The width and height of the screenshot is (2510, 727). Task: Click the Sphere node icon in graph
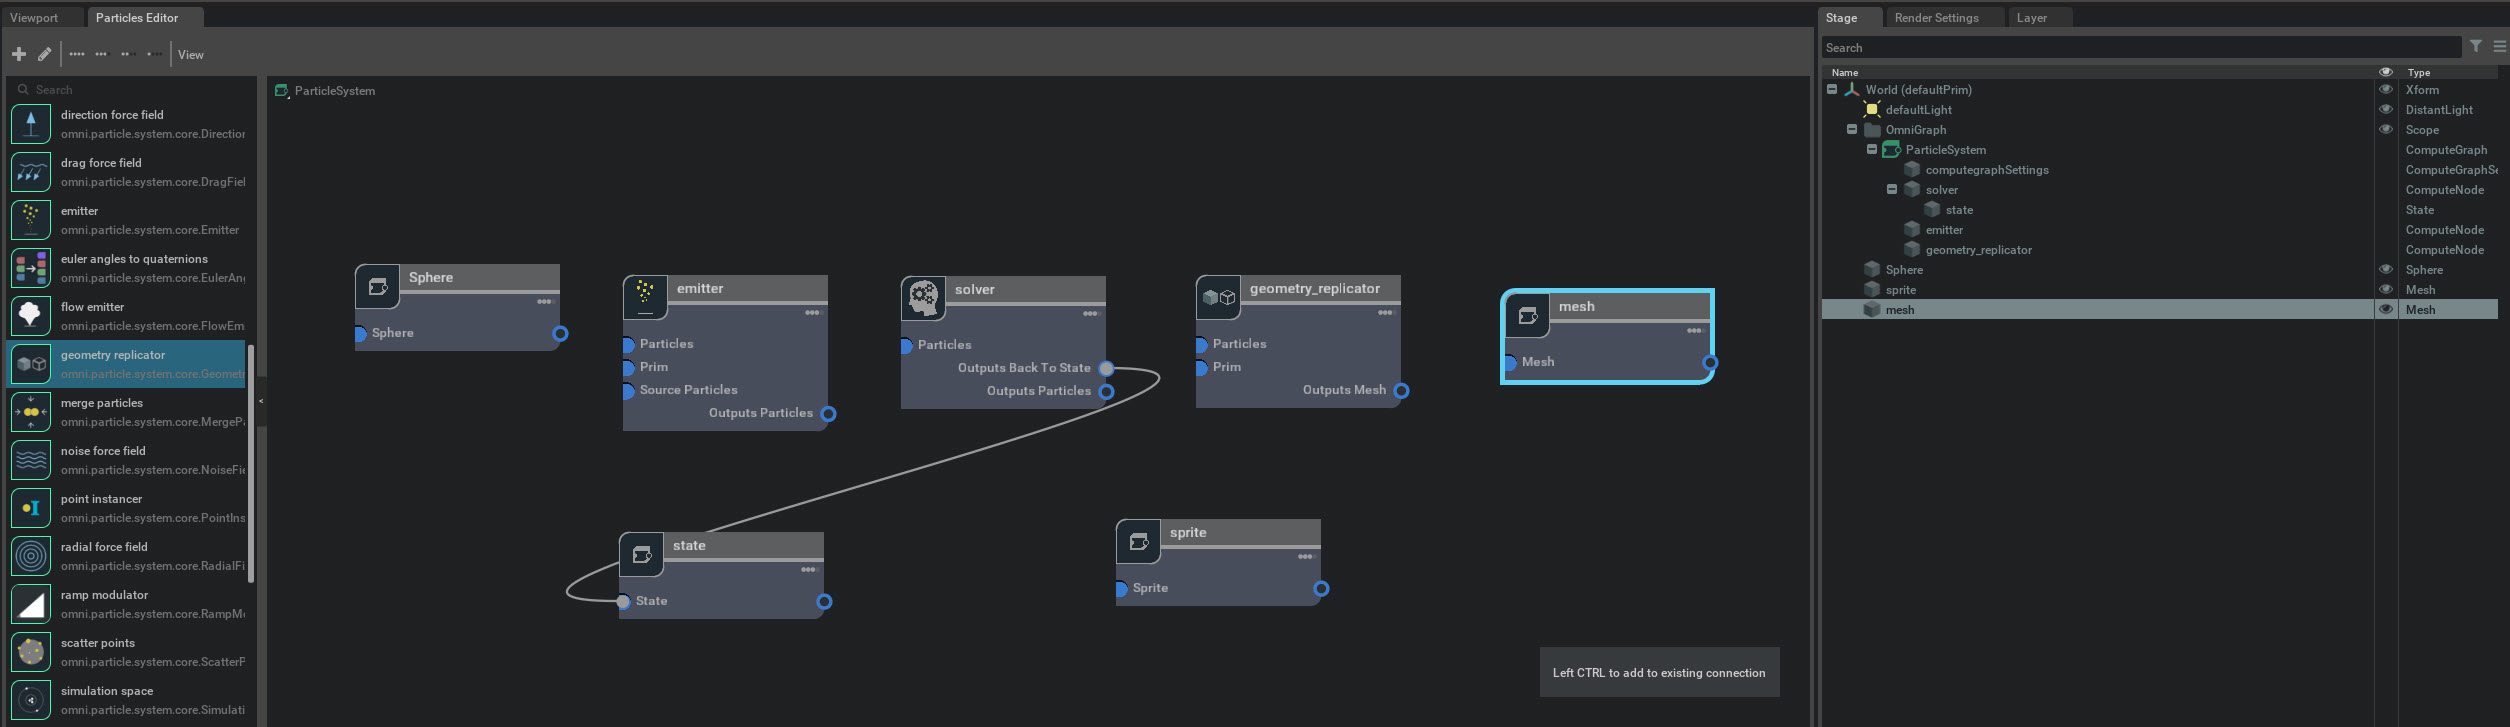coord(378,287)
